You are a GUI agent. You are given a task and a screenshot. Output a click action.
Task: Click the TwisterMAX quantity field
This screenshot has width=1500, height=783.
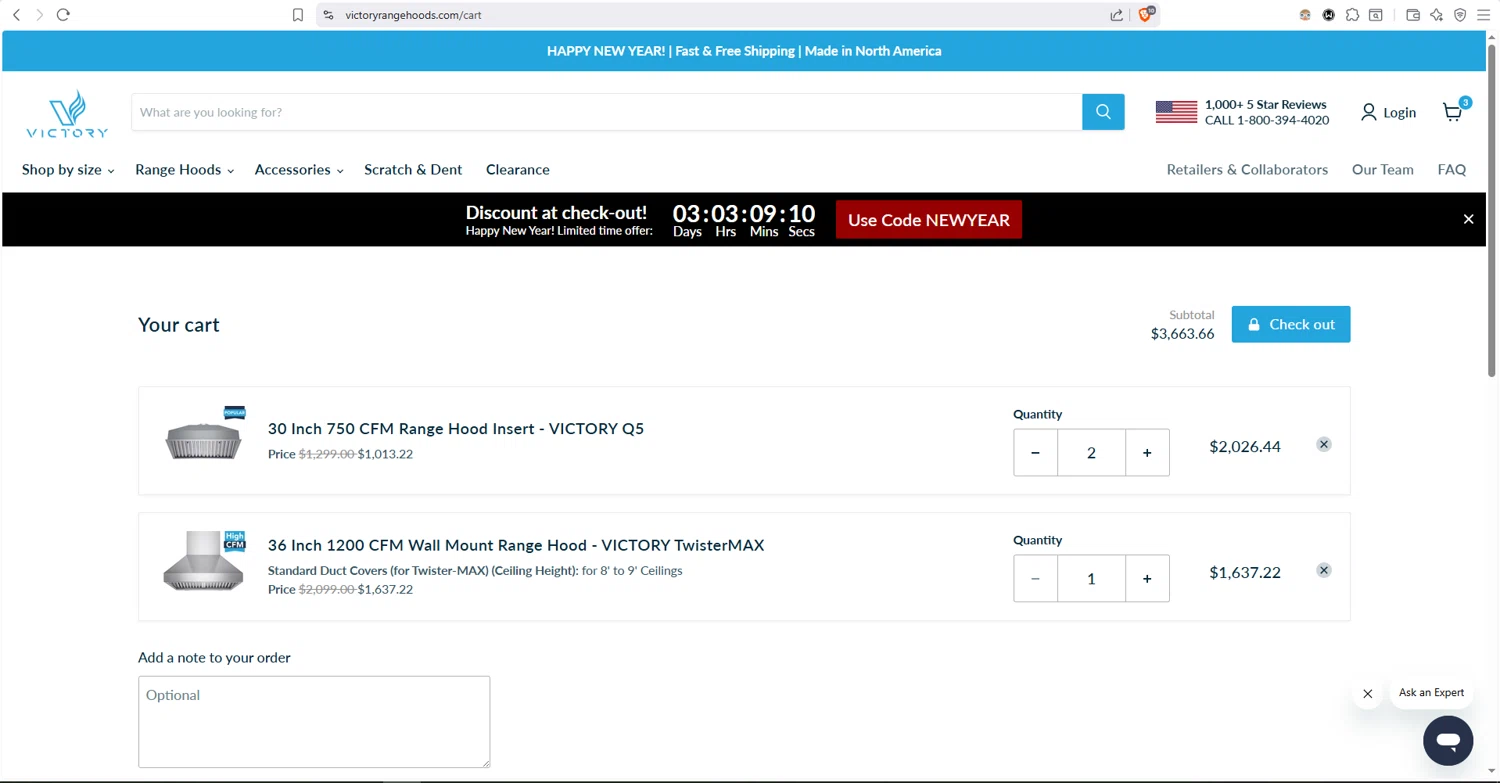click(1091, 579)
